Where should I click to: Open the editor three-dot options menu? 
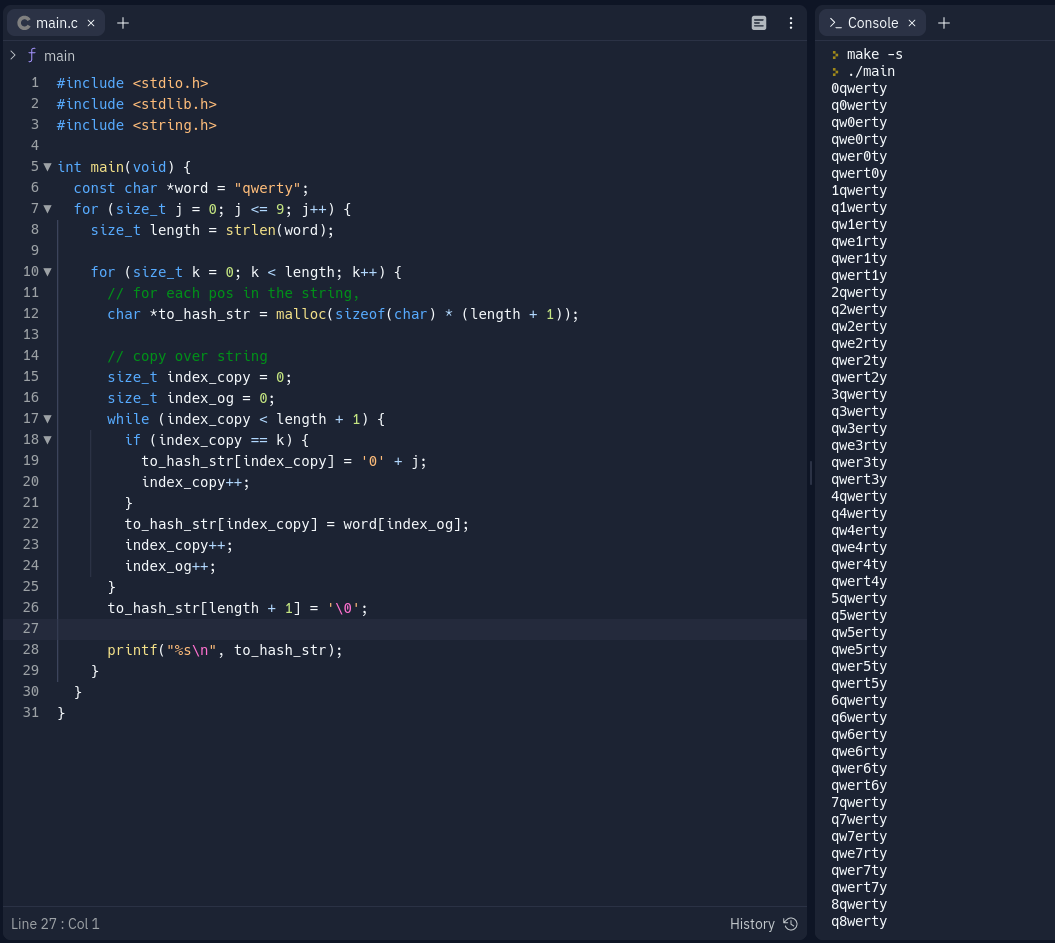click(x=791, y=23)
